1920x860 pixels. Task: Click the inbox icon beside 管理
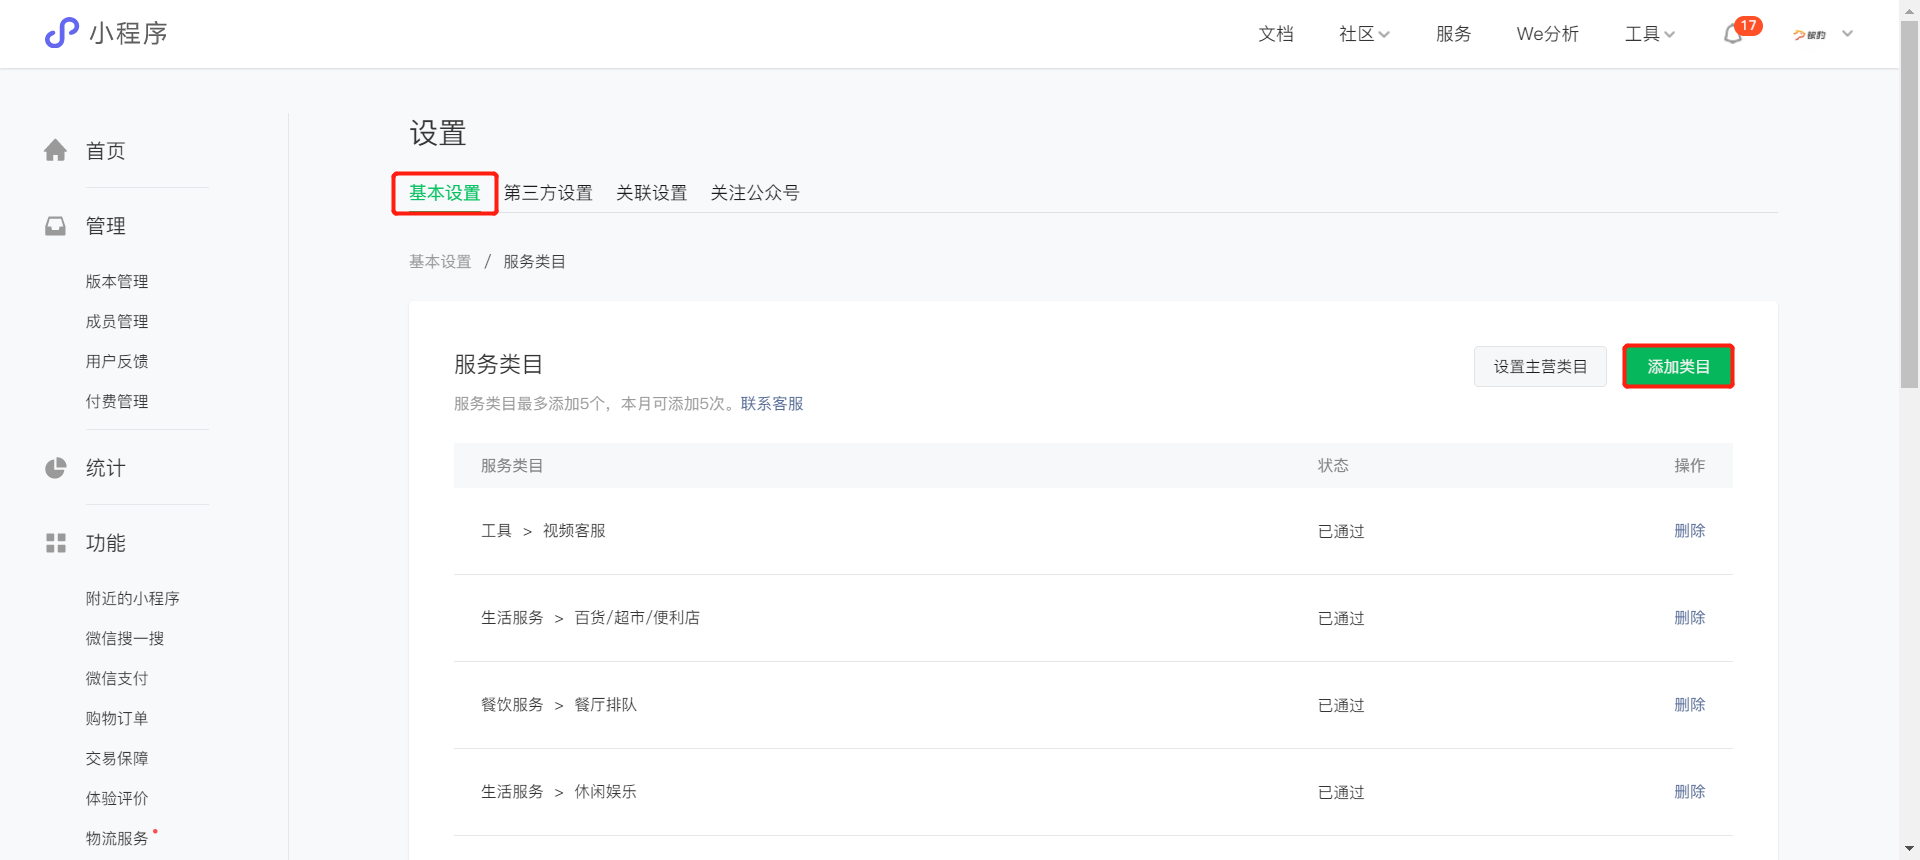click(x=56, y=226)
